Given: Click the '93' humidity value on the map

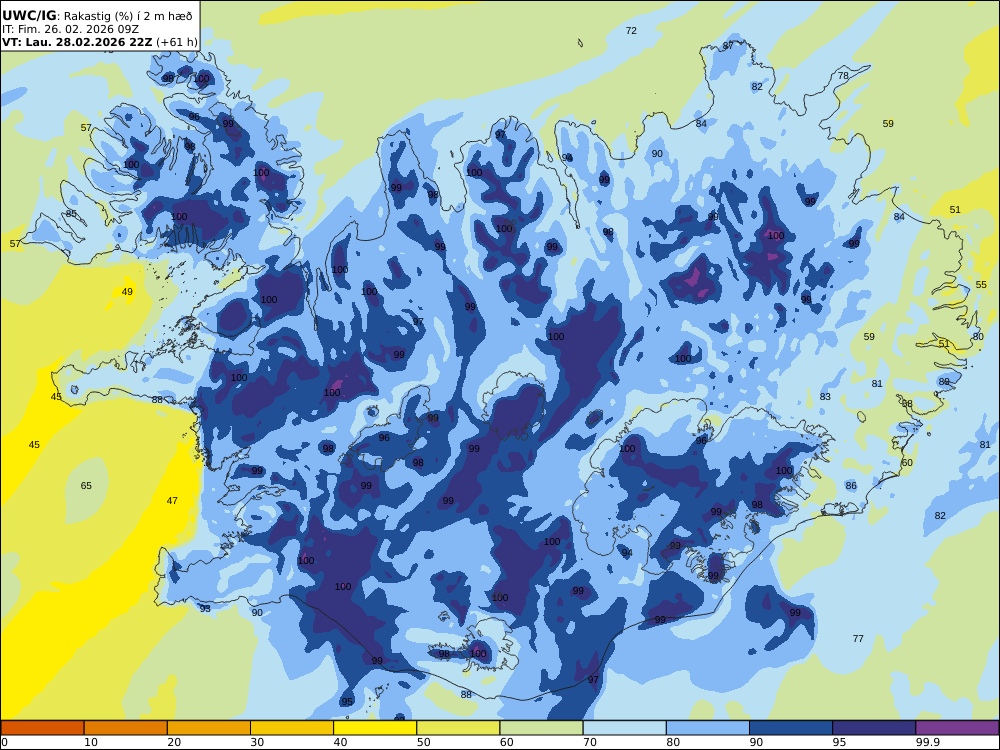Looking at the screenshot, I should (205, 609).
